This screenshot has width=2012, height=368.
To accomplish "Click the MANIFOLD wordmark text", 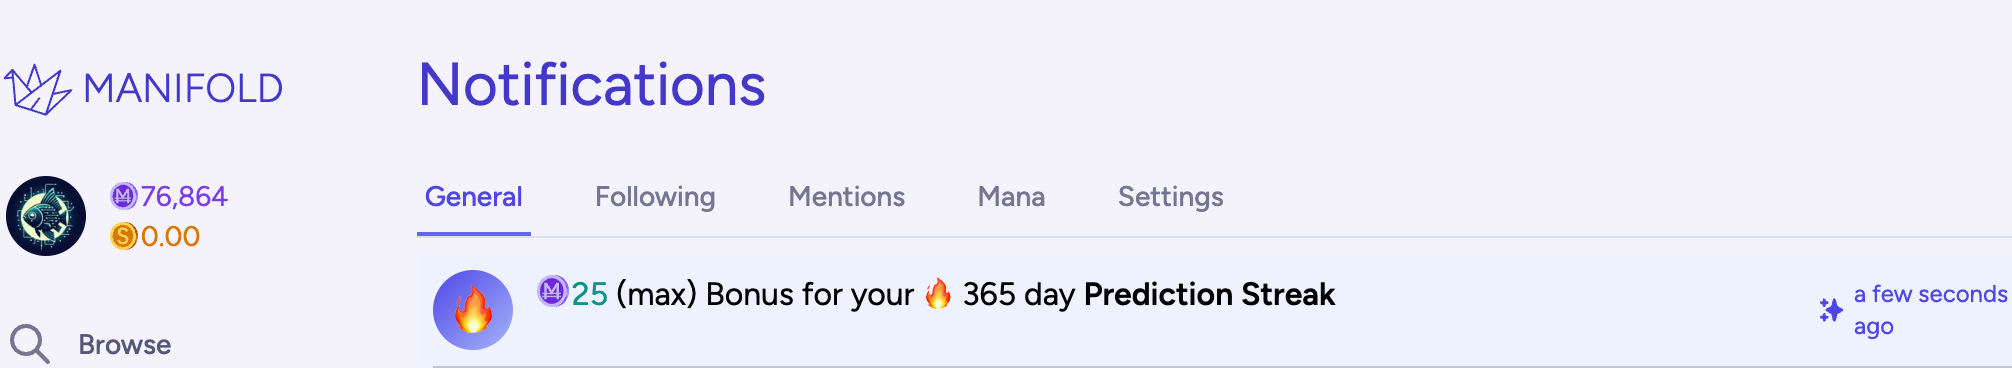I will pyautogui.click(x=183, y=89).
